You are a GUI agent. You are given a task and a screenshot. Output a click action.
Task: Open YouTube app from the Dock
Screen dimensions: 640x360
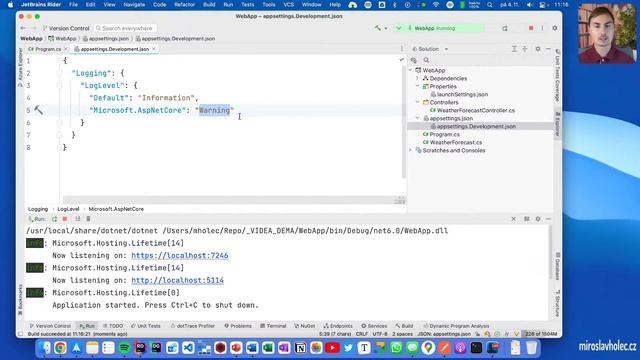332,348
